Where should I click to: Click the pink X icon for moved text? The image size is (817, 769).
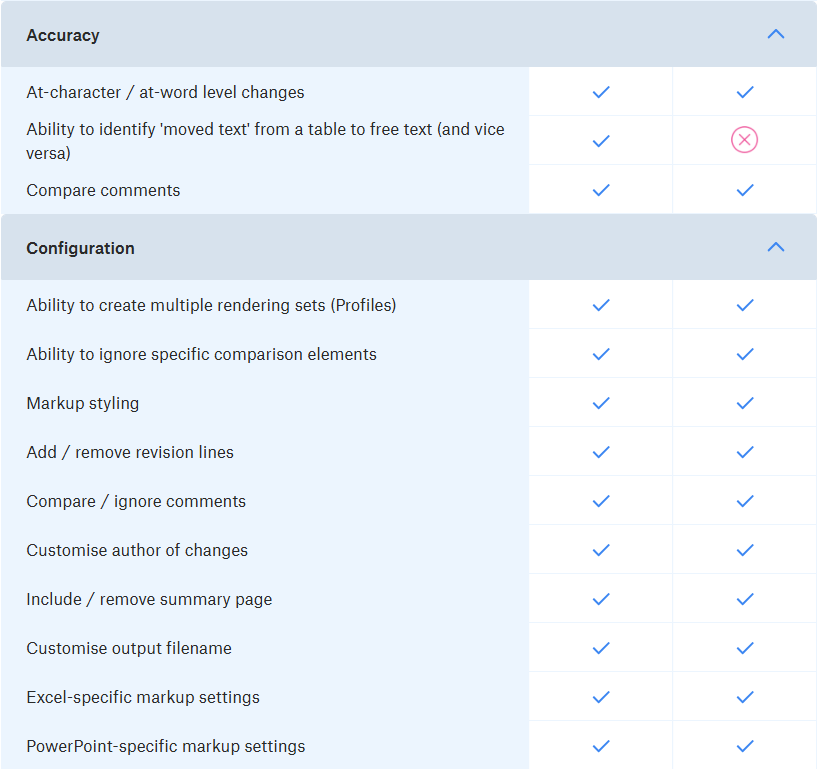coord(745,140)
